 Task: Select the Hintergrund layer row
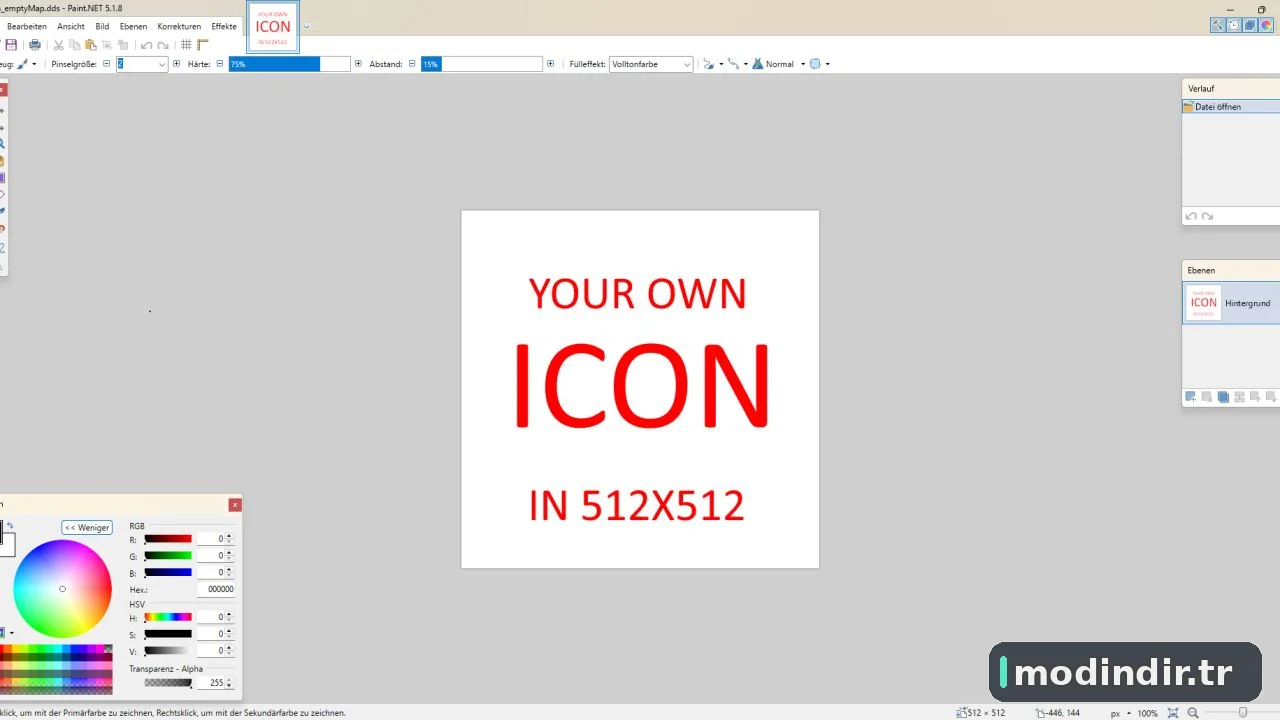coord(1231,303)
